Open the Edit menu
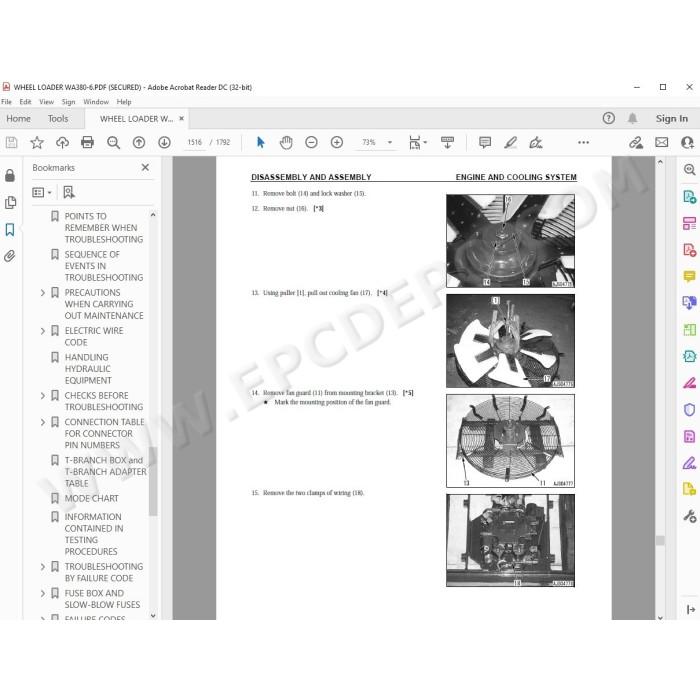 pos(25,102)
